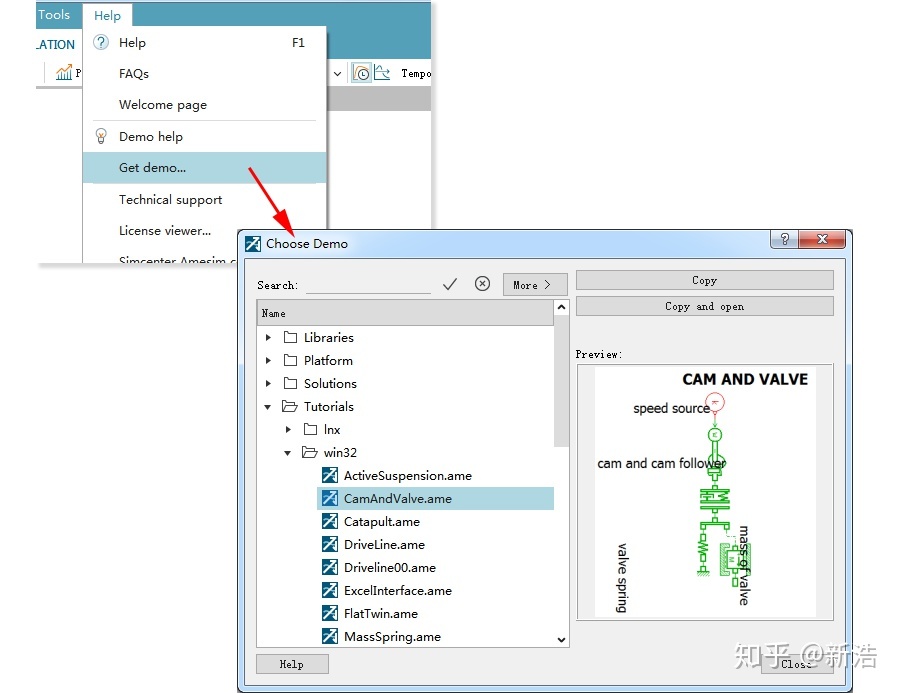
Task: Click the Platform folder icon
Action: [x=290, y=360]
